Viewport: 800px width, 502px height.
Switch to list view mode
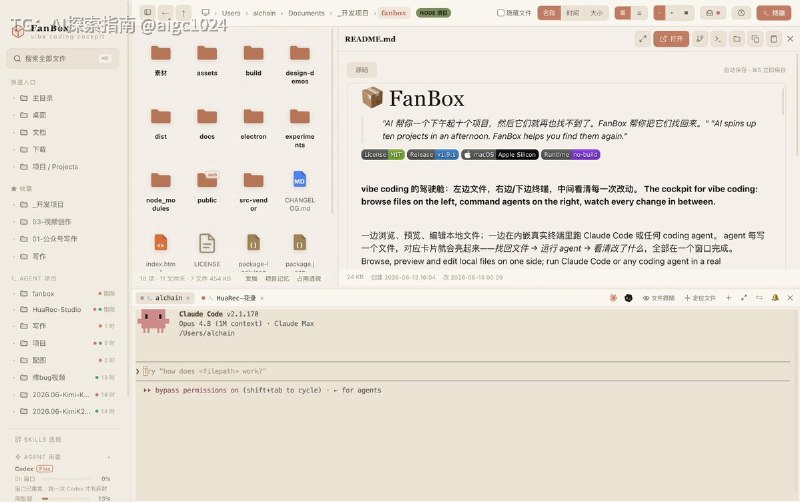point(639,13)
